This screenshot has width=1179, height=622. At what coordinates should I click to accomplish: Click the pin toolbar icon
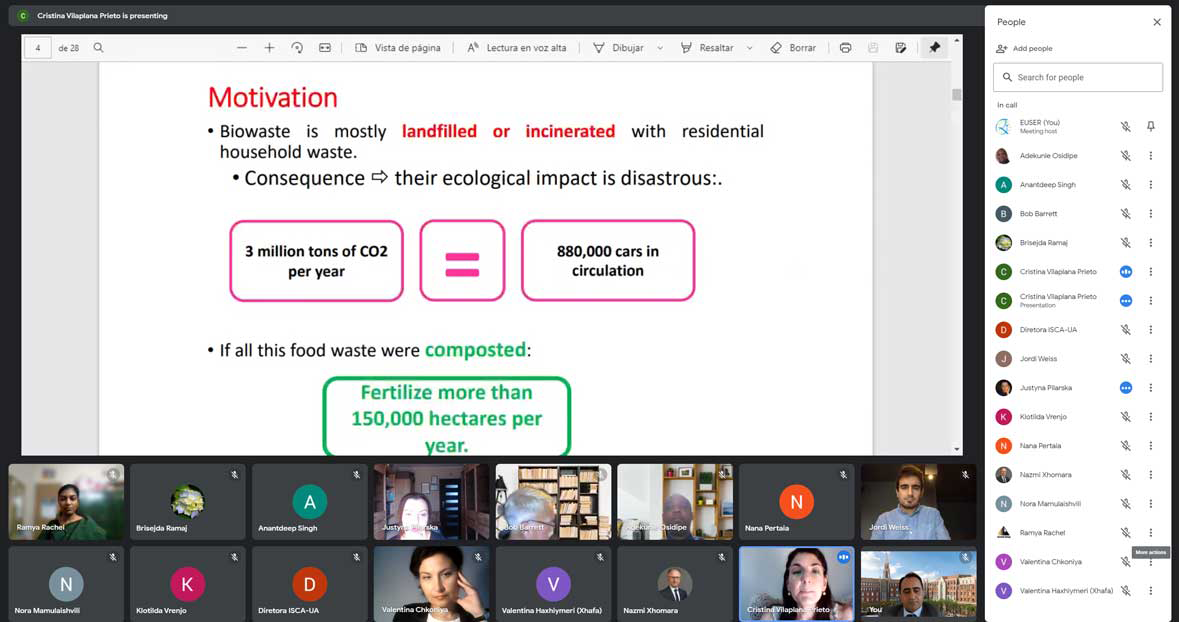point(934,48)
